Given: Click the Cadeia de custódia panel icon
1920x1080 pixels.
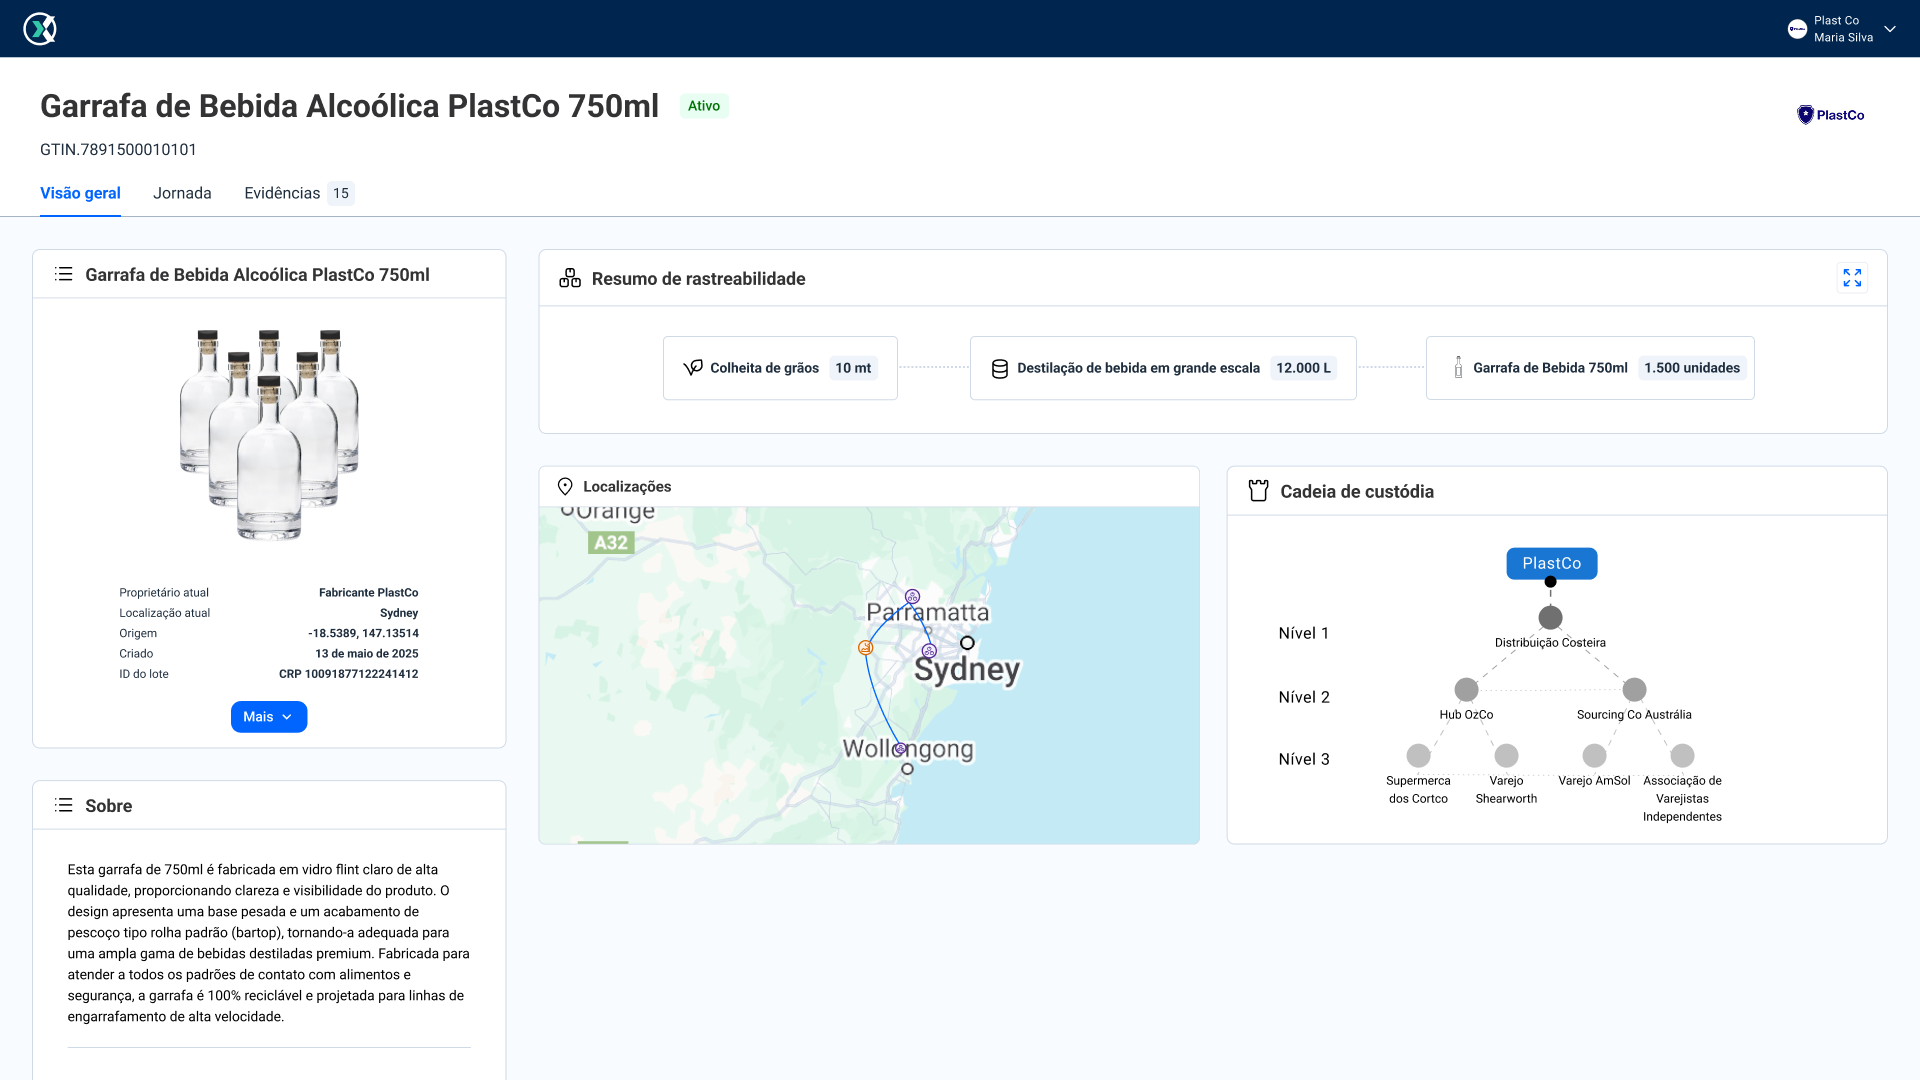Looking at the screenshot, I should click(1258, 491).
